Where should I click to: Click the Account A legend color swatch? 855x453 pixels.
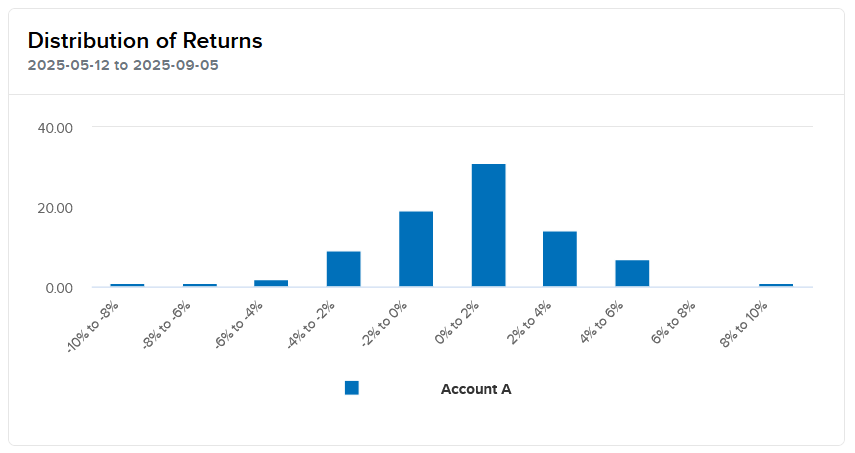point(351,388)
